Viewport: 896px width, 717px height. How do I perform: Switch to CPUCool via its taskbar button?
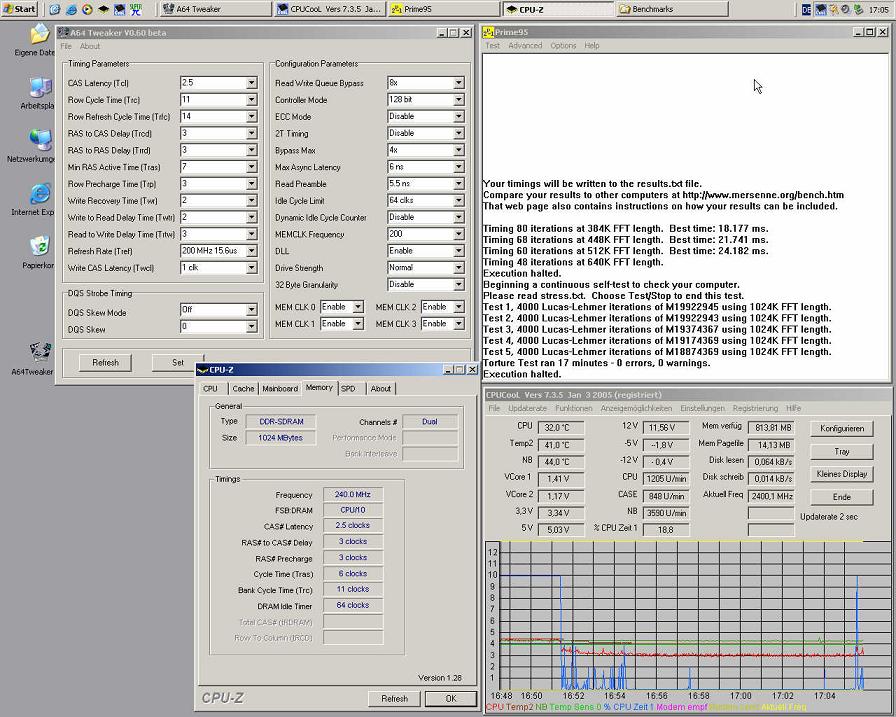(330, 9)
